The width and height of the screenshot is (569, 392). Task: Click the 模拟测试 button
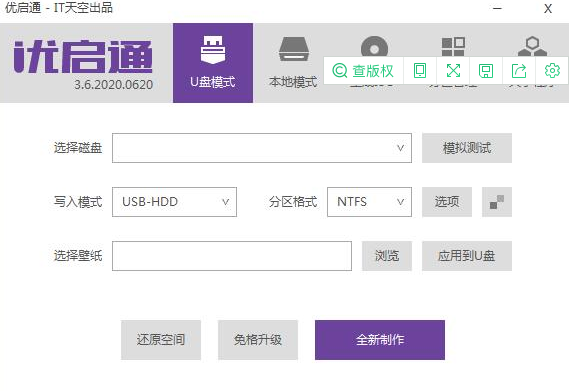pos(467,148)
